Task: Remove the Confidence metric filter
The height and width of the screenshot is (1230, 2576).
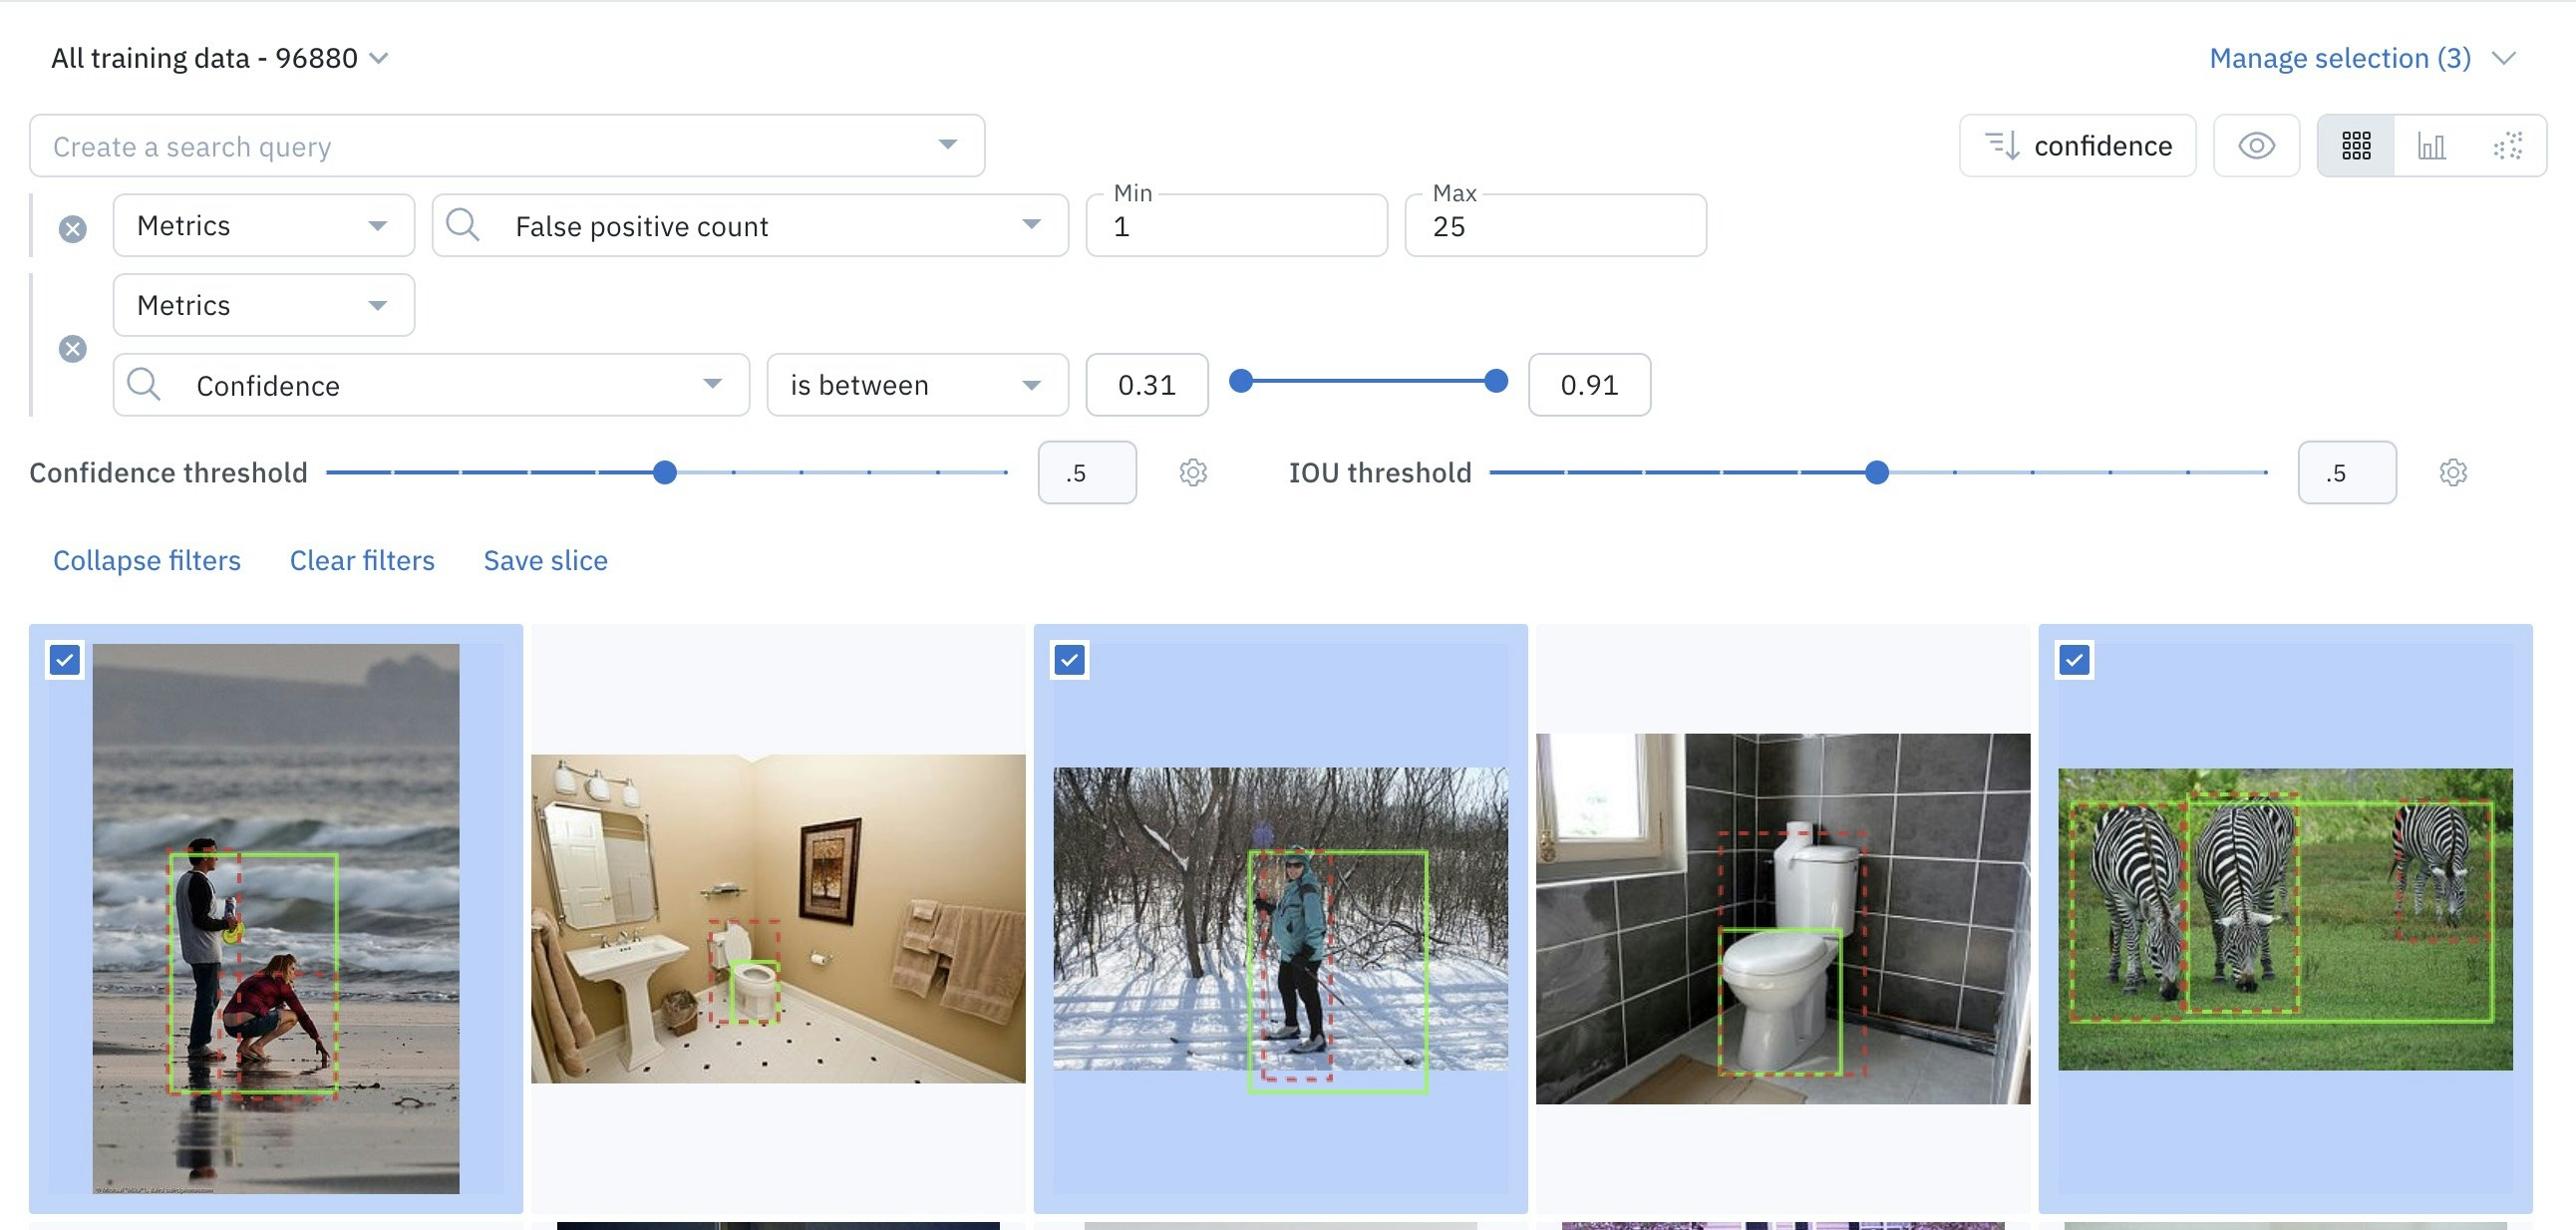Action: [72, 348]
